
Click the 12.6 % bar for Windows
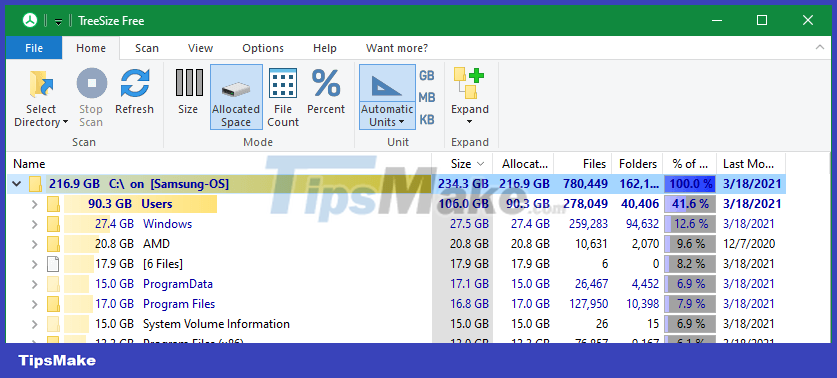click(690, 224)
